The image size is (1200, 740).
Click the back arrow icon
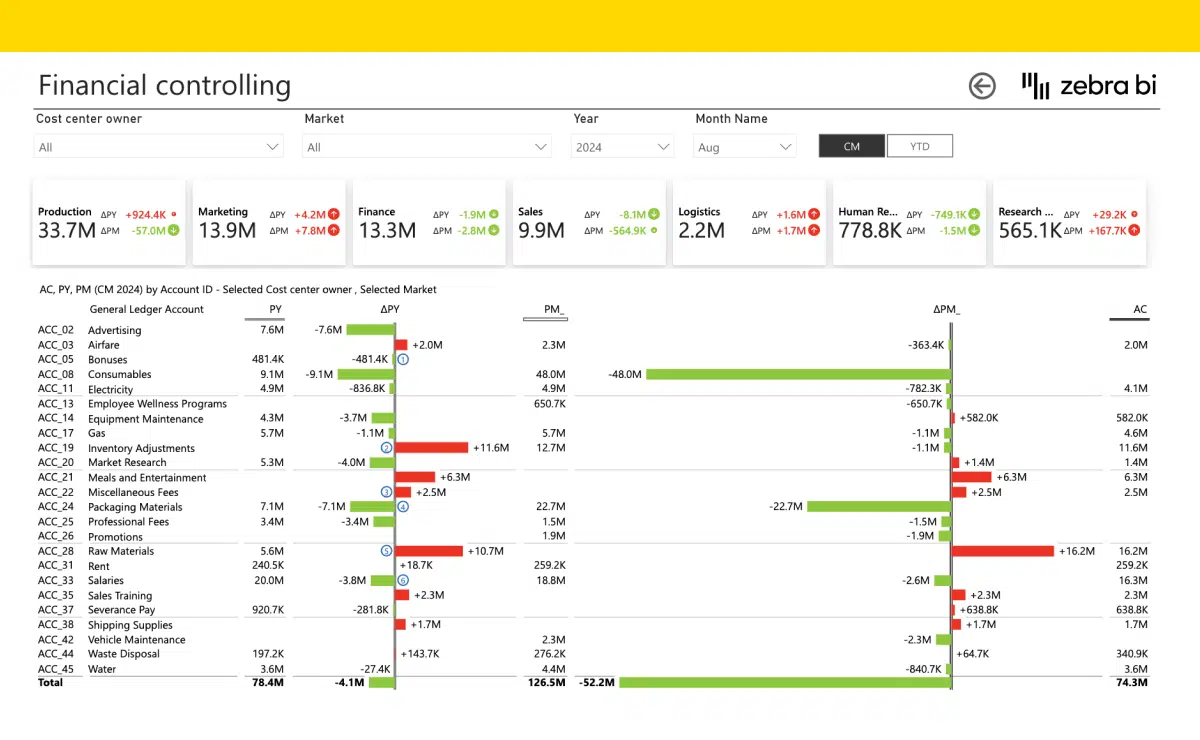point(982,87)
